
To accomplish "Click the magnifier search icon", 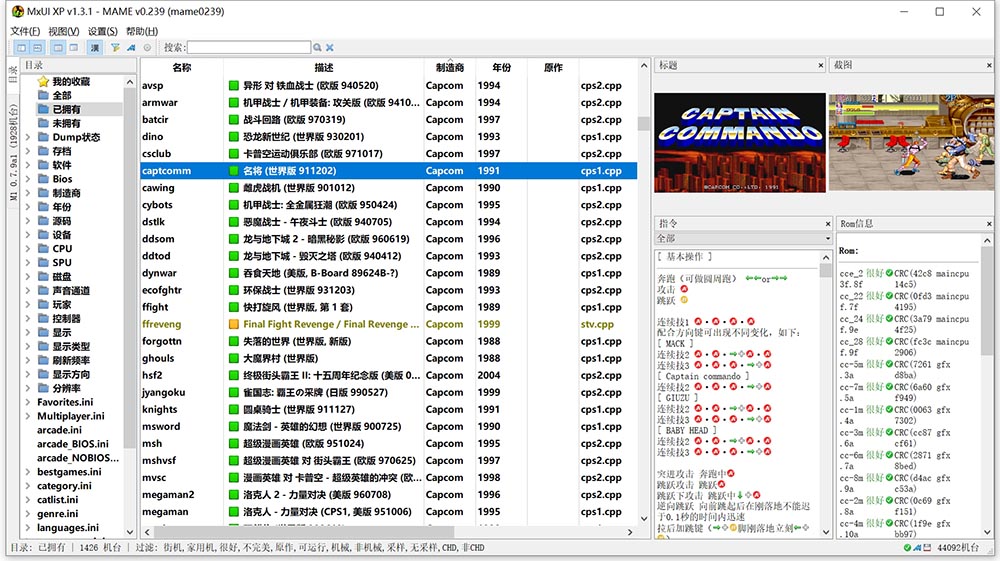I will pyautogui.click(x=317, y=48).
